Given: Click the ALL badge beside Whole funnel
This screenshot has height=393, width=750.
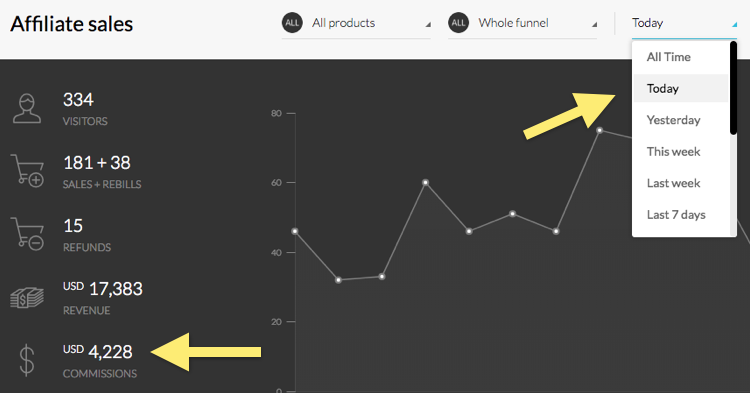Looking at the screenshot, I should 458,23.
